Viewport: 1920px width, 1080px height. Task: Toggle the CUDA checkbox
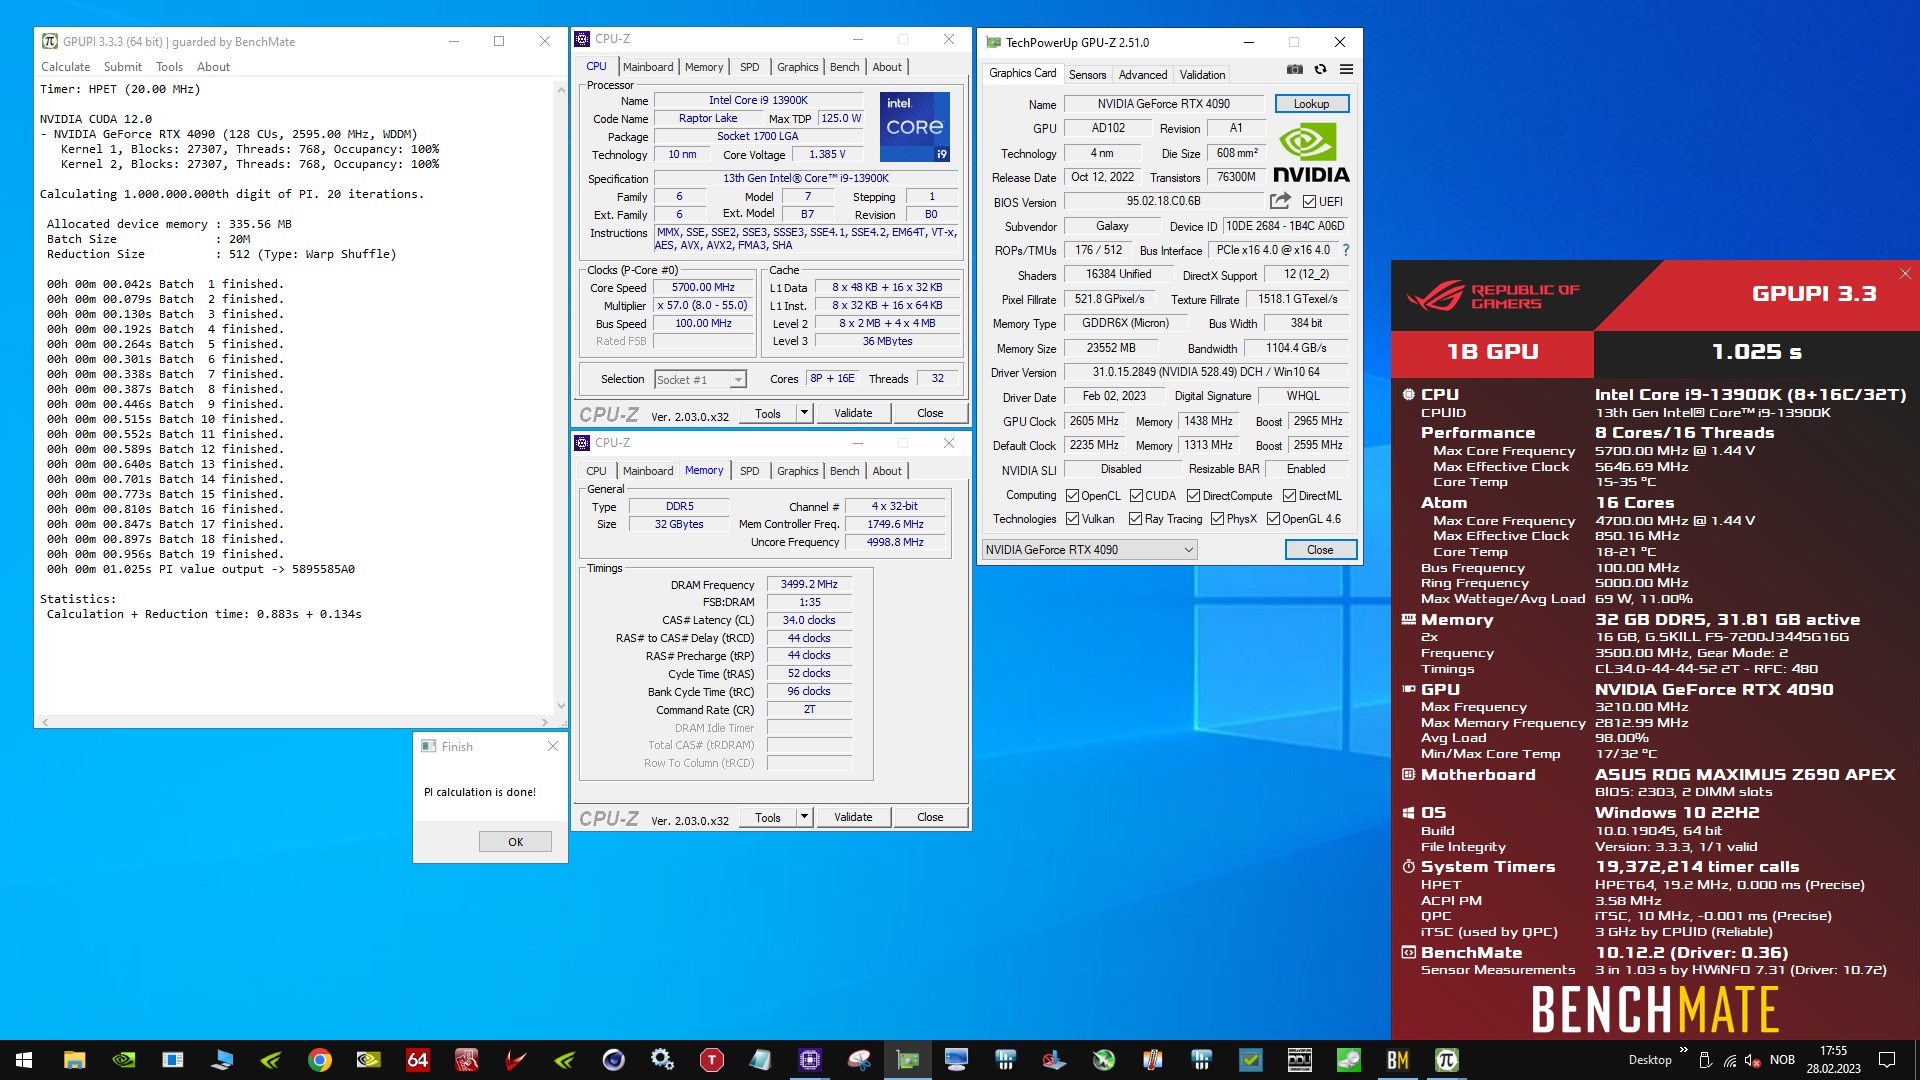(x=1136, y=496)
